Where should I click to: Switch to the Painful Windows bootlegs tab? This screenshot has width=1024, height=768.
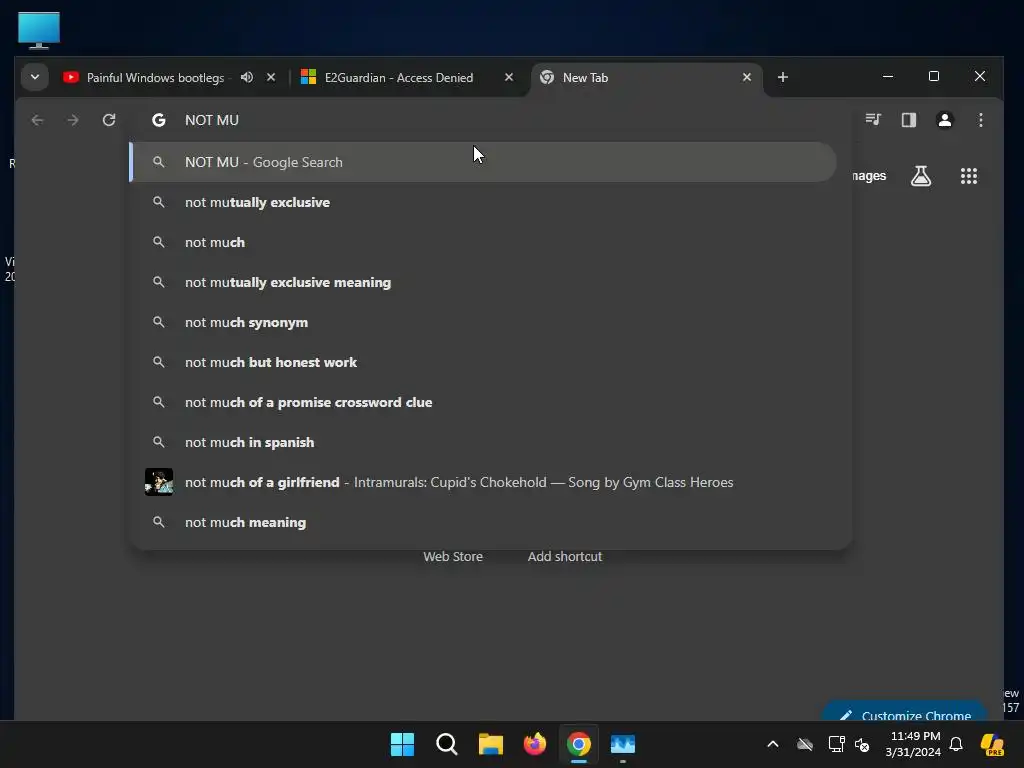(x=155, y=78)
